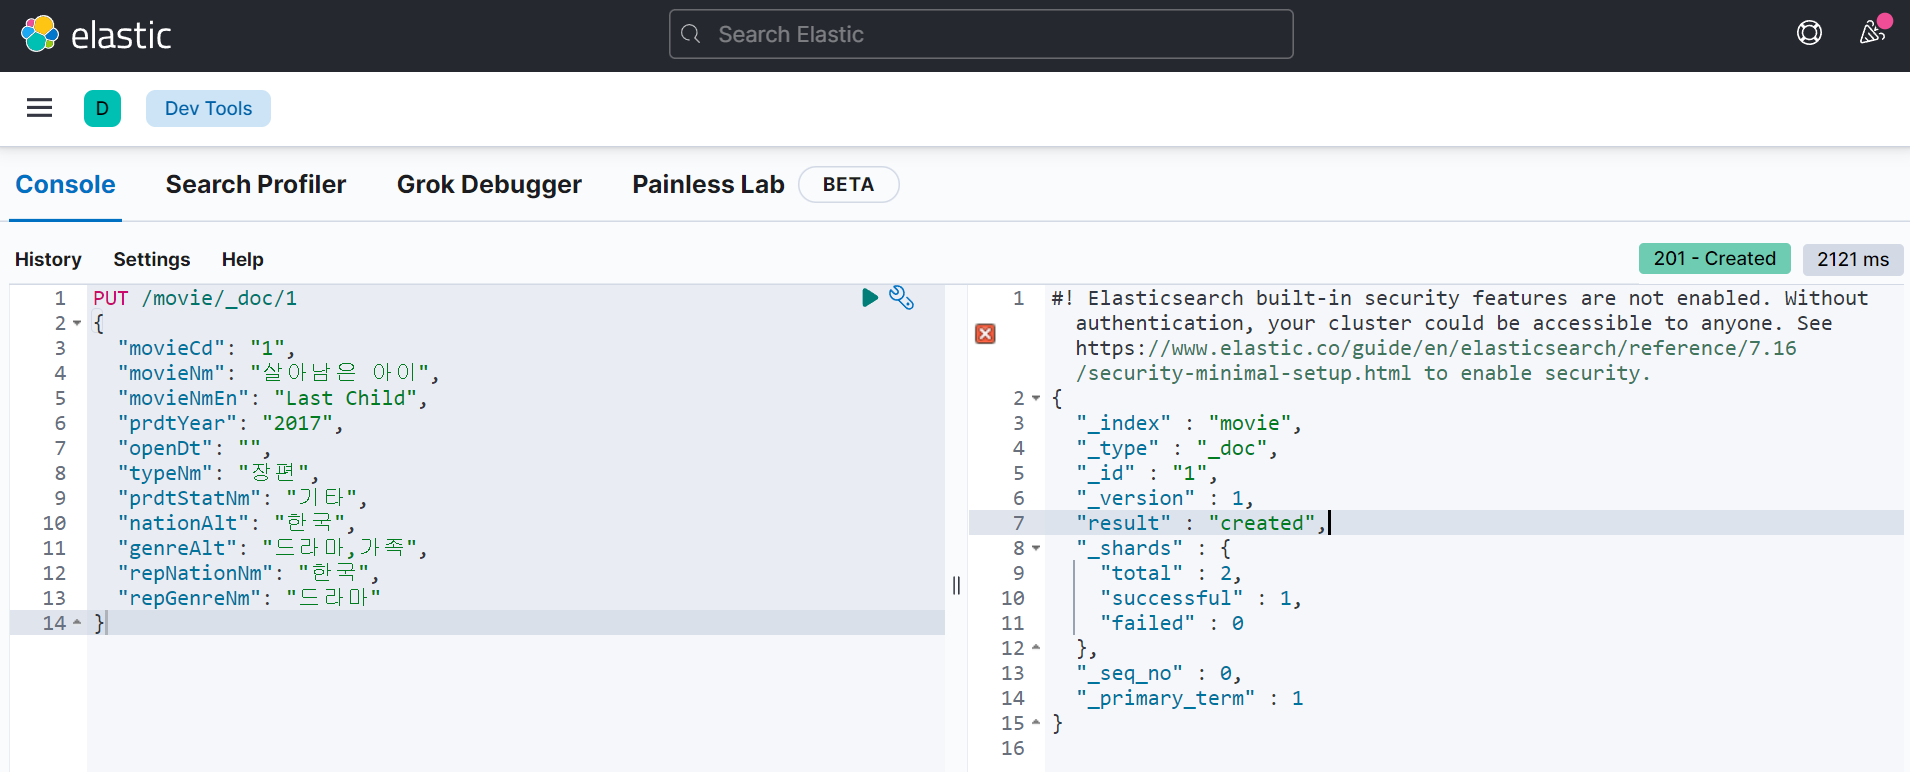Click the 201 - Created status badge

pyautogui.click(x=1714, y=258)
